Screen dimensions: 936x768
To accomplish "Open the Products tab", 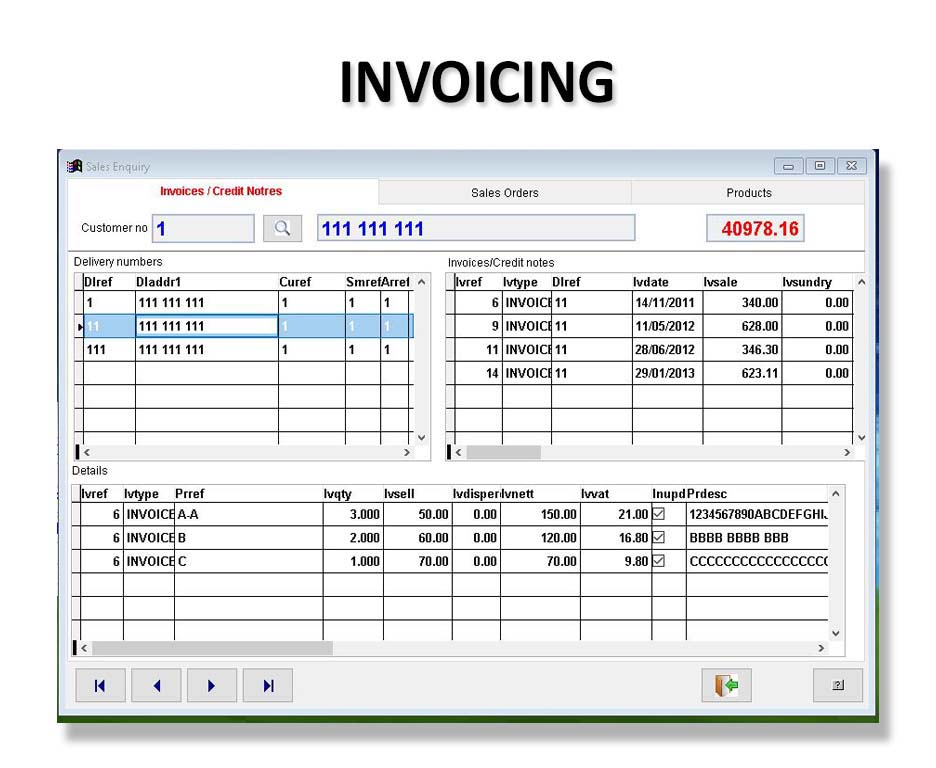I will [x=748, y=193].
